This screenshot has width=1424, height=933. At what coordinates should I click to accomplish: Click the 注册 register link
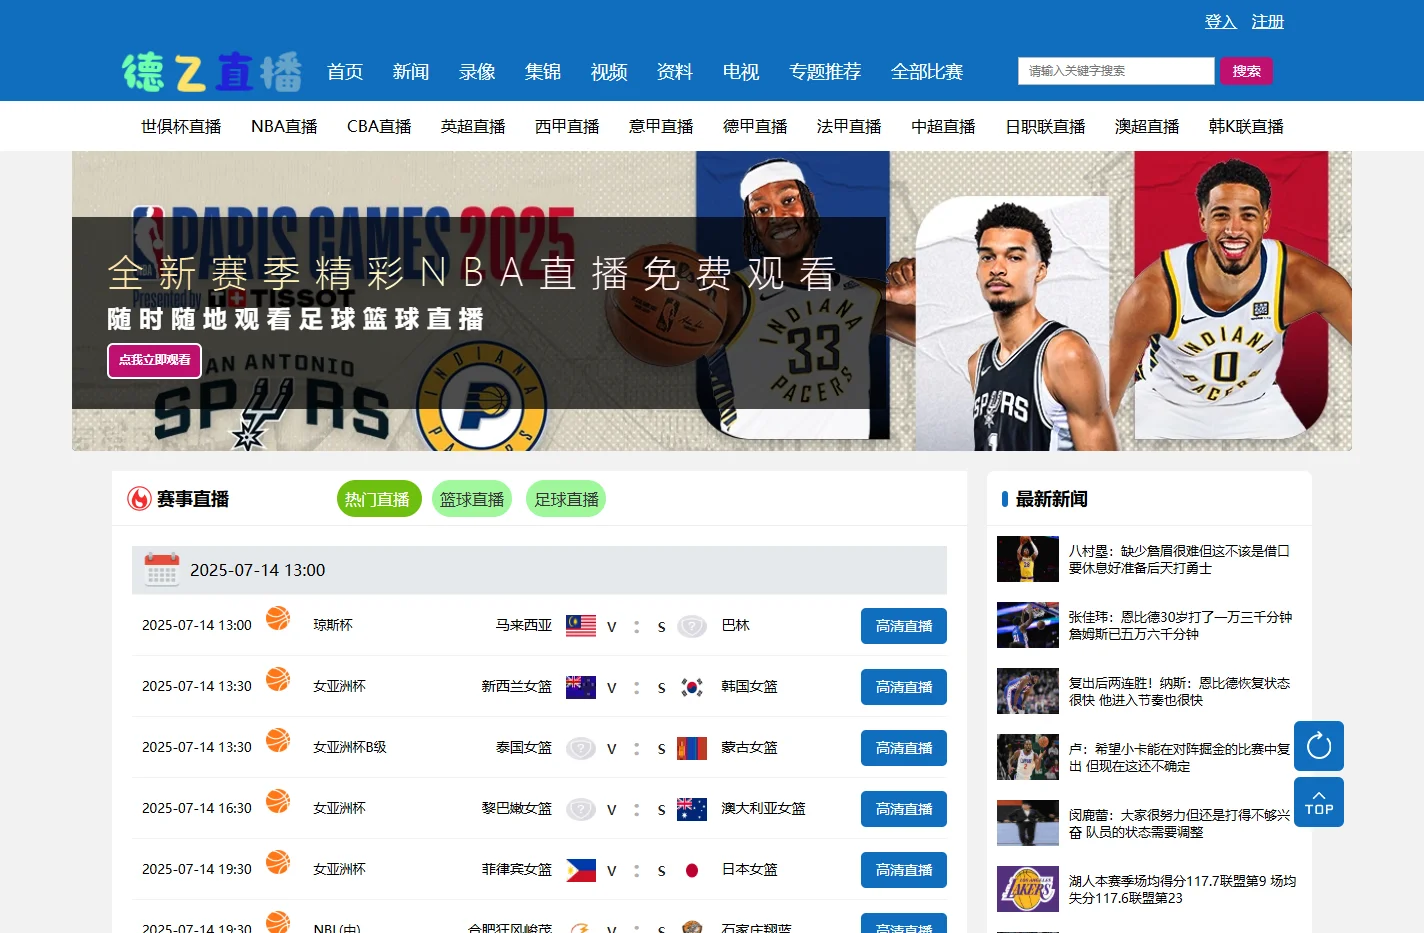(1268, 21)
